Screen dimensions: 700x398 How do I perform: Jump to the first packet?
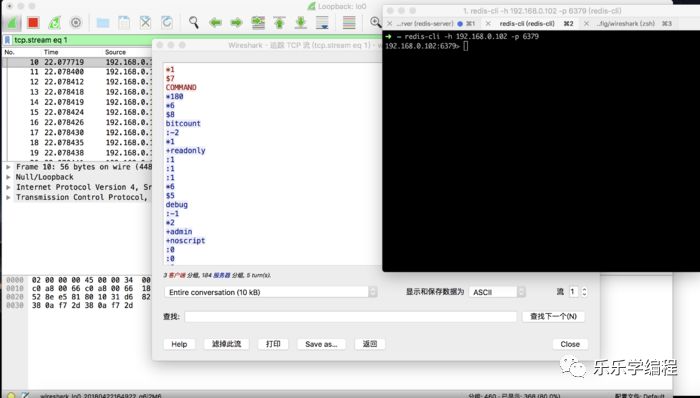pos(279,22)
